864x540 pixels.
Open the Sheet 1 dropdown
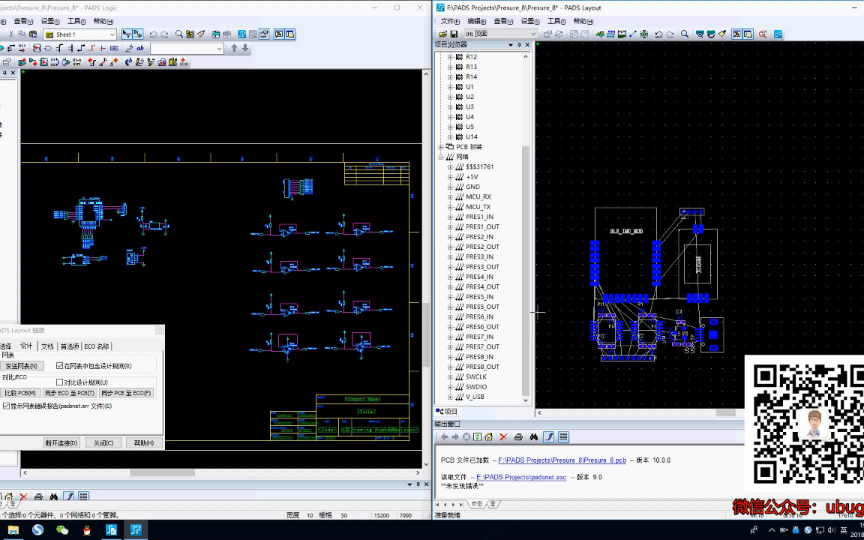coord(111,34)
